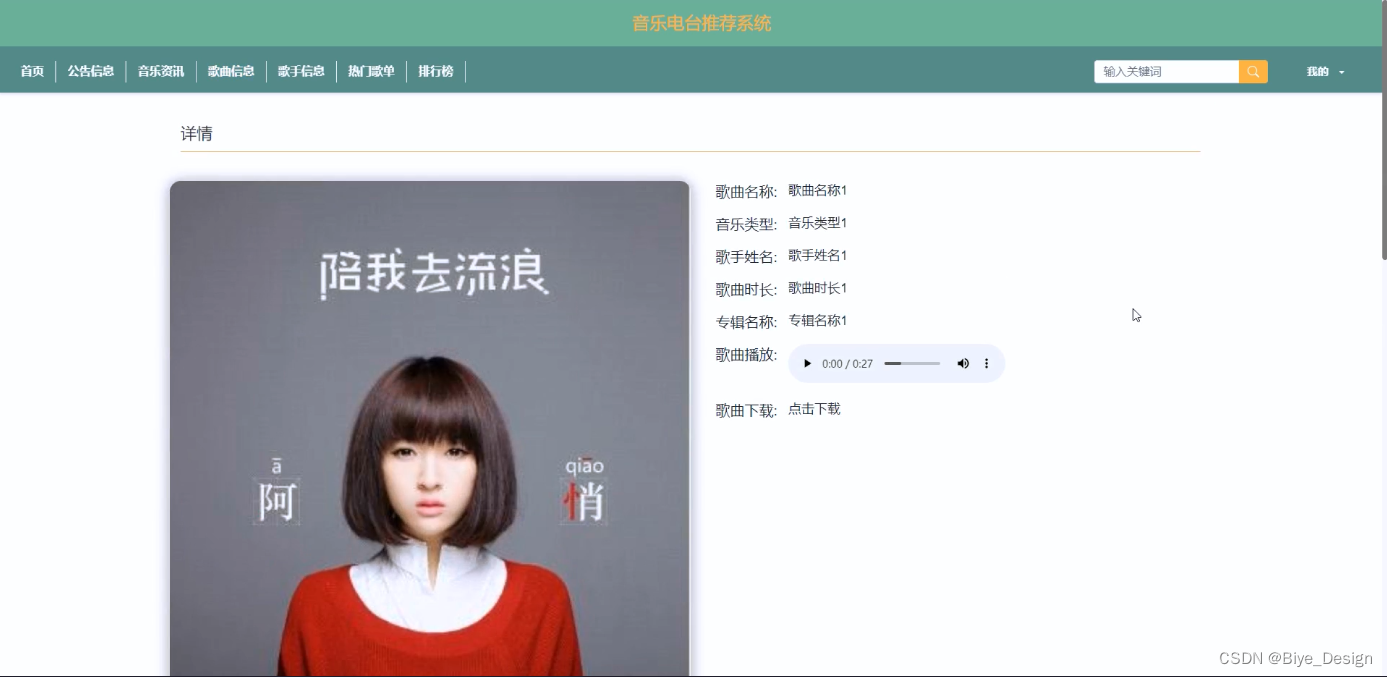Mute the audio player volume

(963, 364)
